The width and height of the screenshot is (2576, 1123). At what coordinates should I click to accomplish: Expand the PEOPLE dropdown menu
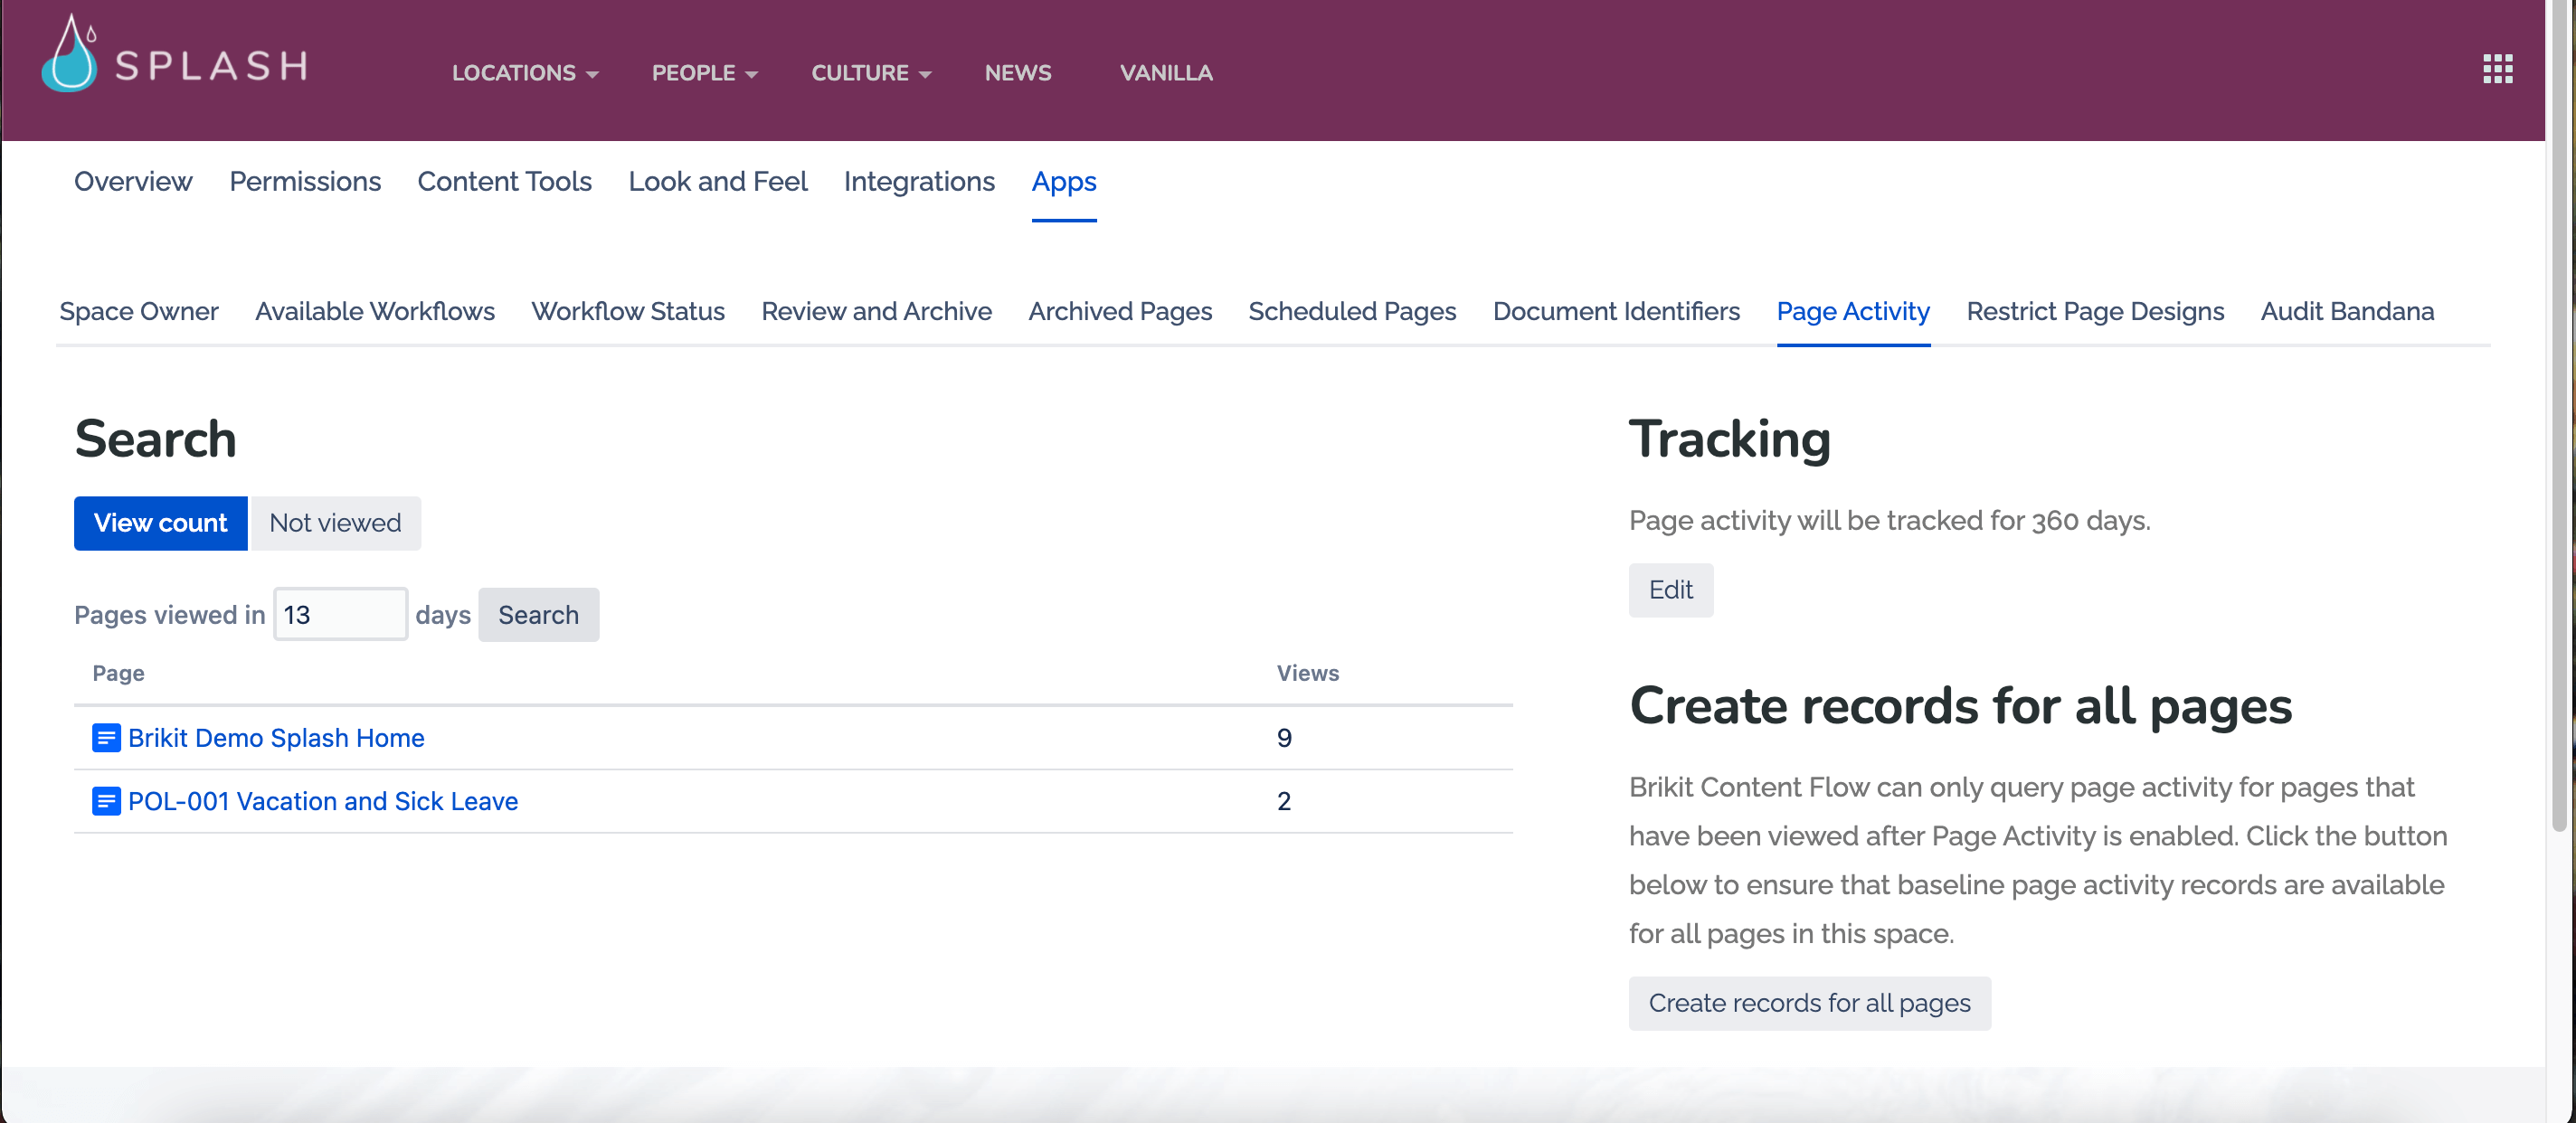point(705,73)
